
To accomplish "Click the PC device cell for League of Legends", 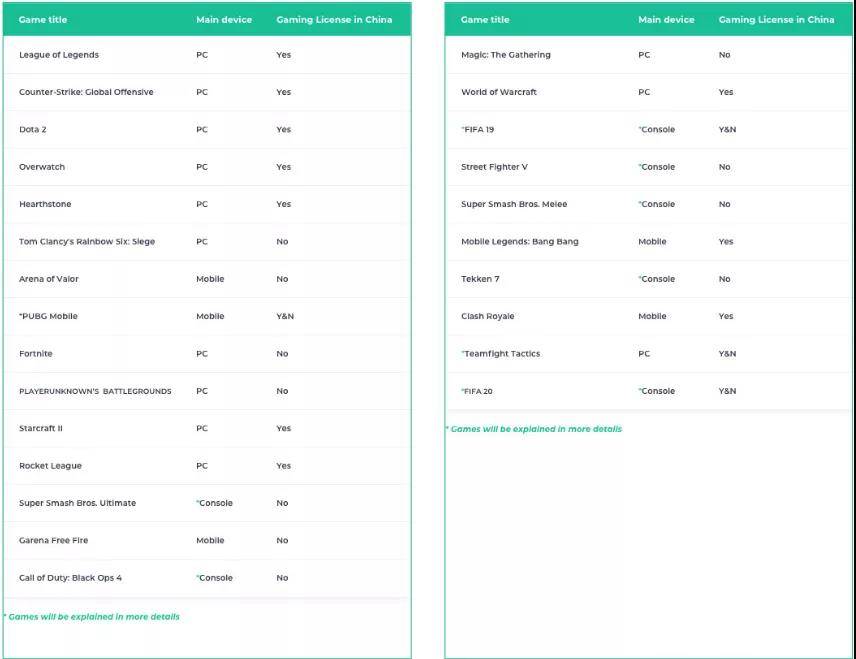I will click(x=202, y=55).
